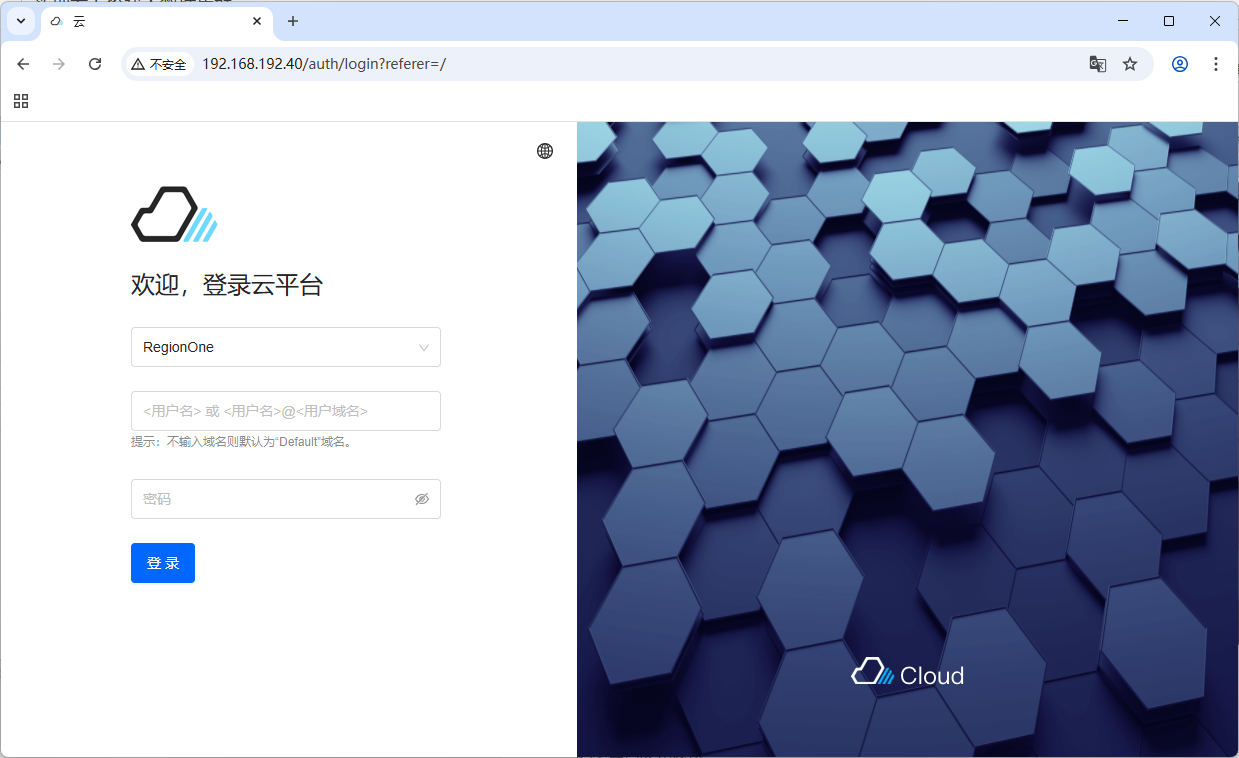Open the translate page icon
Screen dimensions: 1239x758
tap(1098, 64)
